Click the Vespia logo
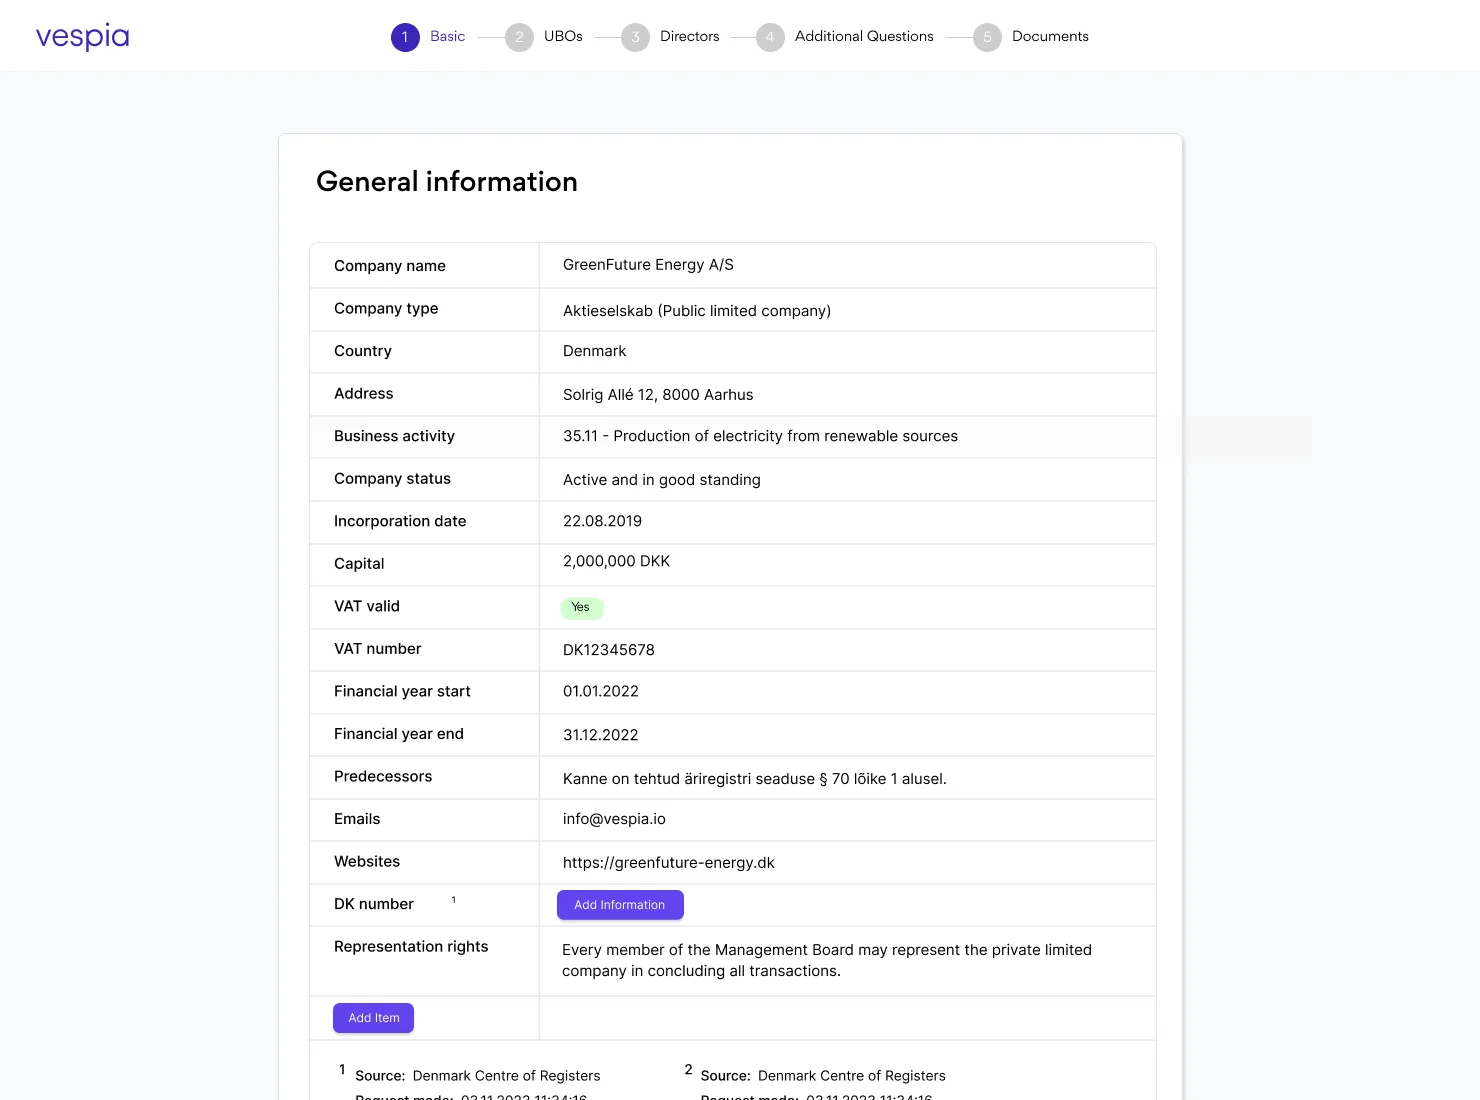1480x1100 pixels. click(x=82, y=35)
